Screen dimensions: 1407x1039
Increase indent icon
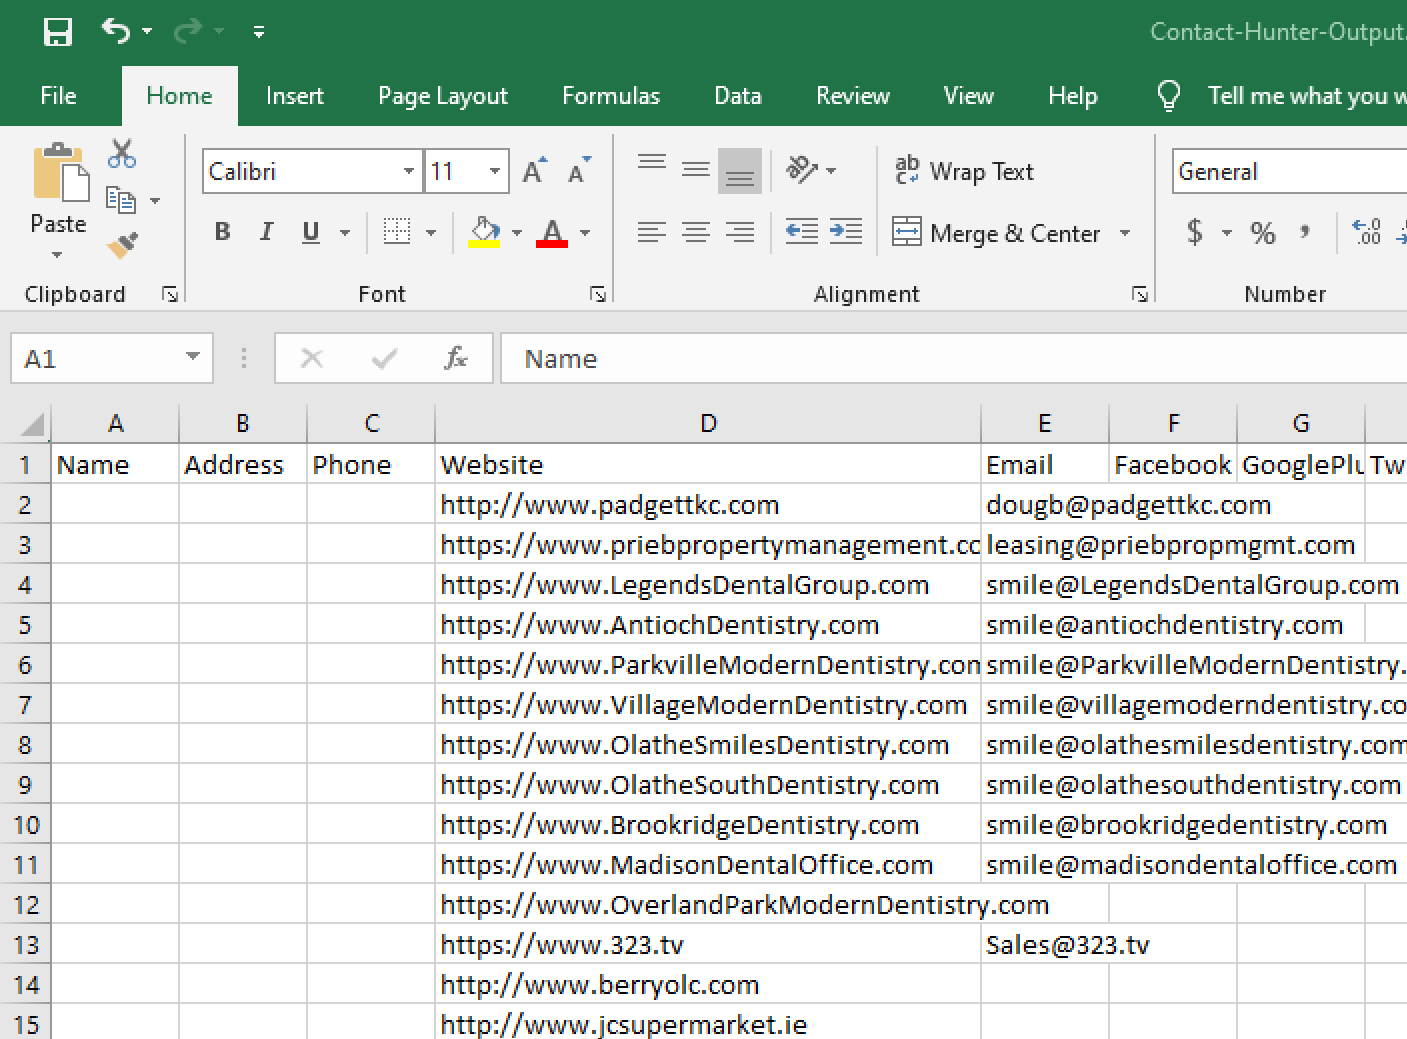tap(846, 232)
